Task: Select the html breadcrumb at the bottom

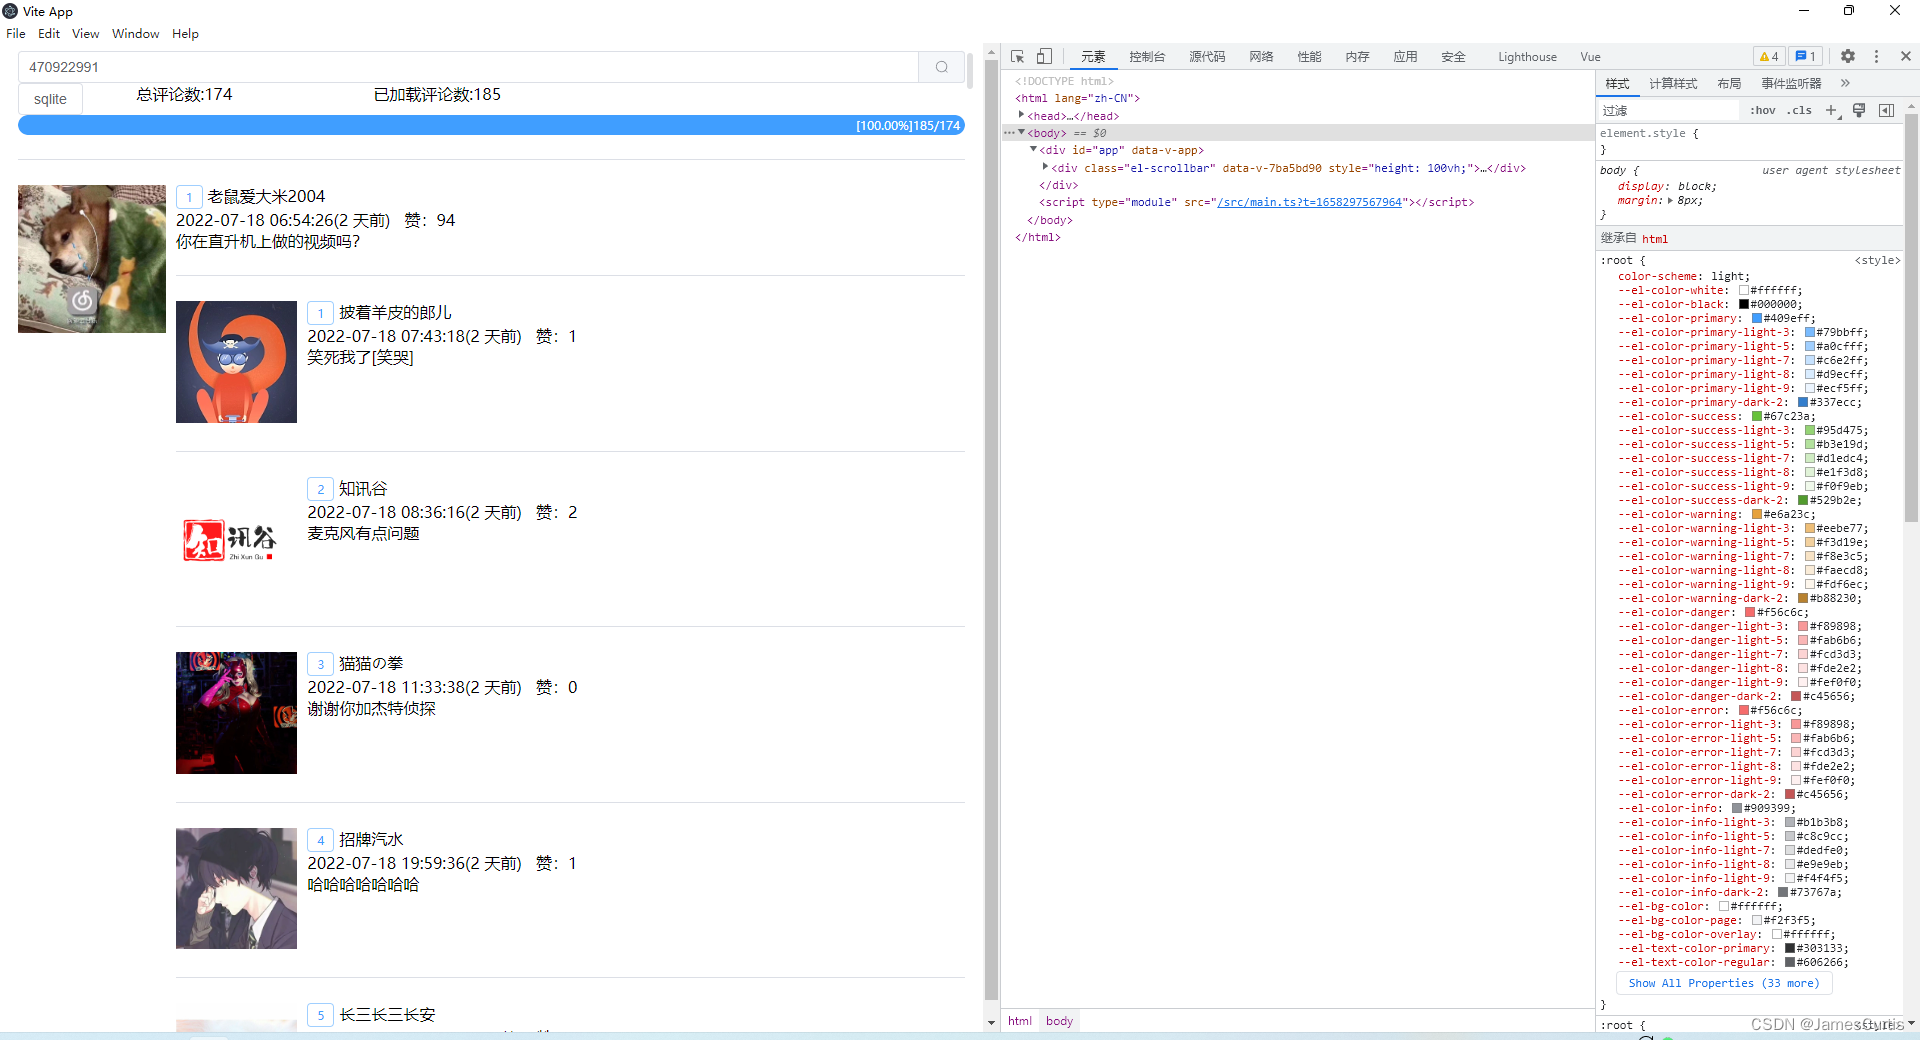Action: click(x=1020, y=1021)
